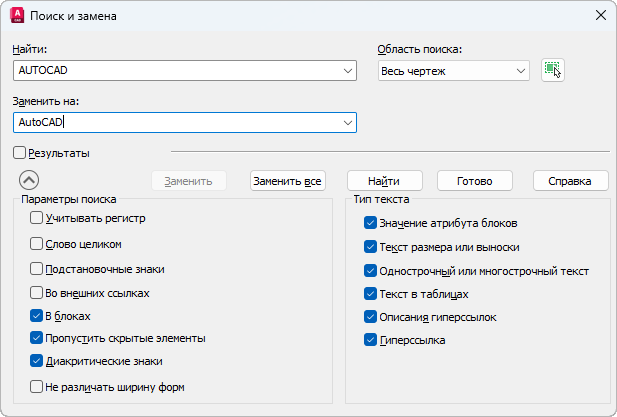Screen dimensions: 617x417
Task: Expand the Заменить на dropdown arrow
Action: pyautogui.click(x=348, y=123)
